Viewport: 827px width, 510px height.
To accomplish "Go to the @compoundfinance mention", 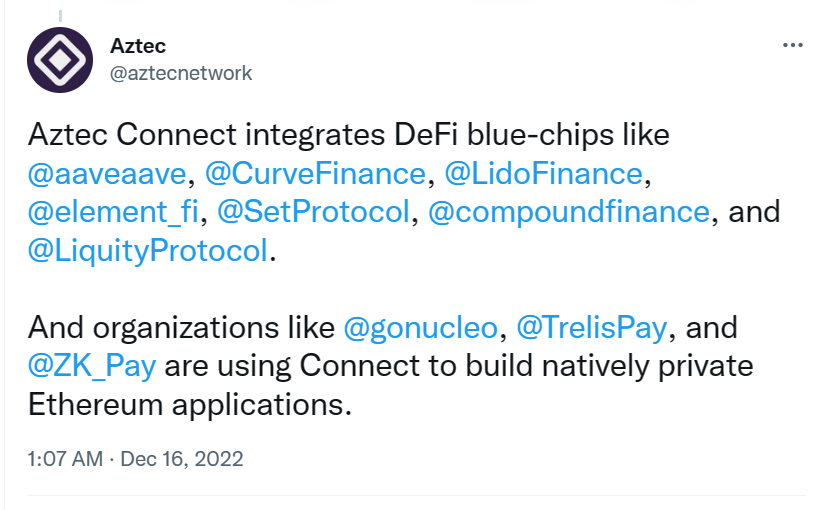I will coord(568,212).
